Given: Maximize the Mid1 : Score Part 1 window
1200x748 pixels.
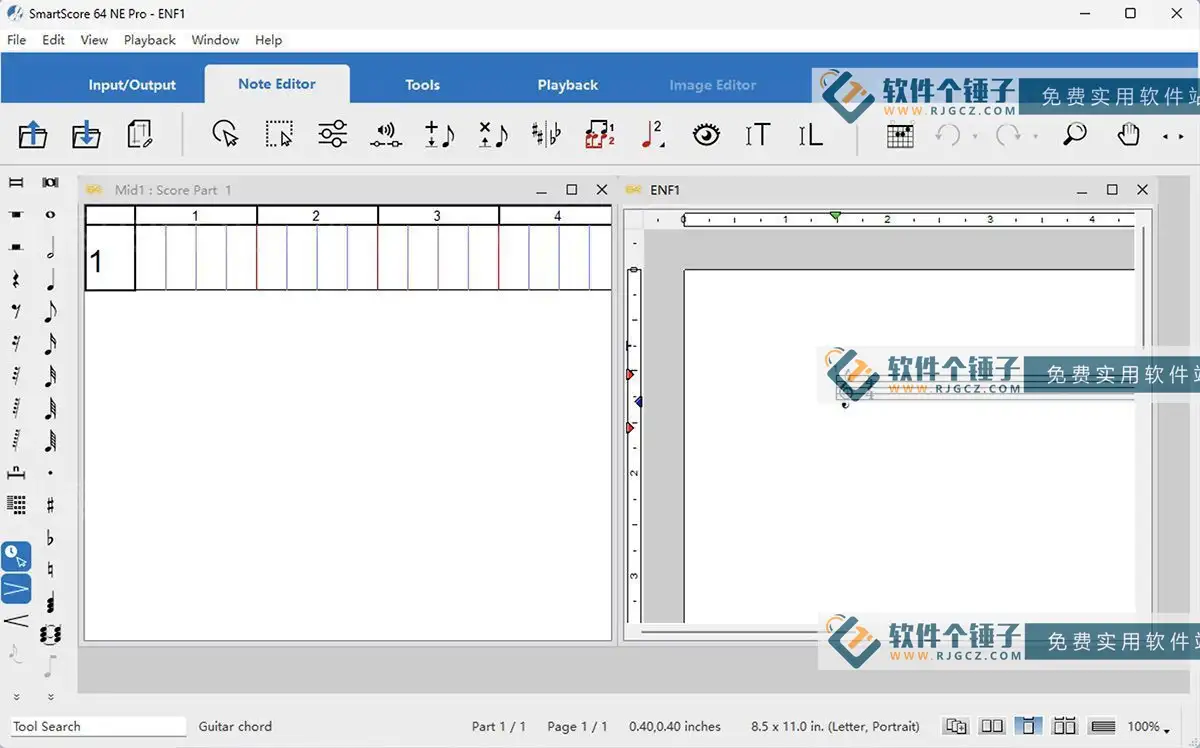Looking at the screenshot, I should pos(572,189).
